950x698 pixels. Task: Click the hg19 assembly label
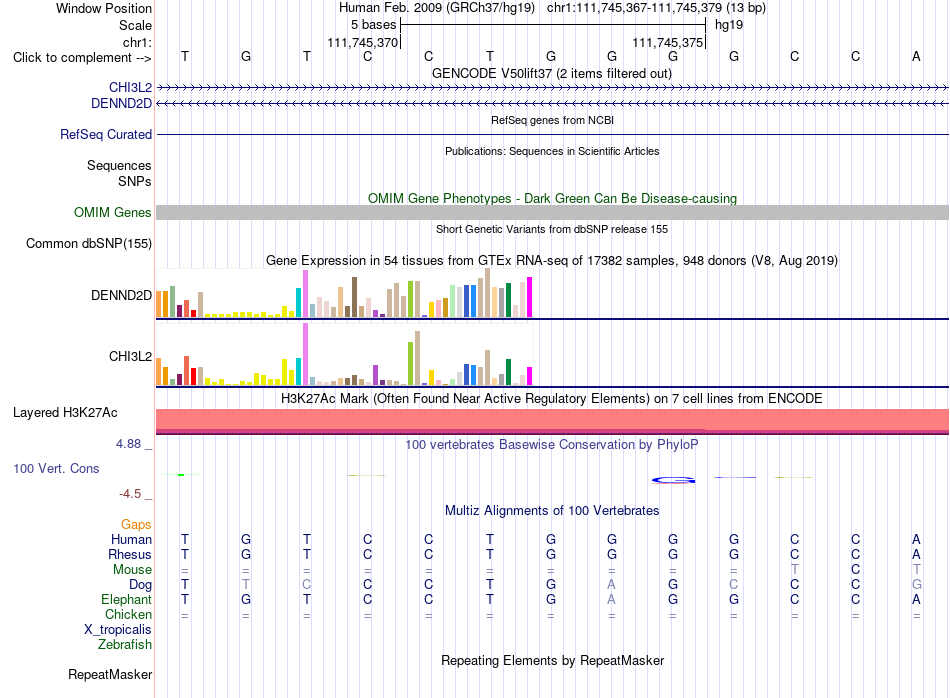tap(729, 25)
